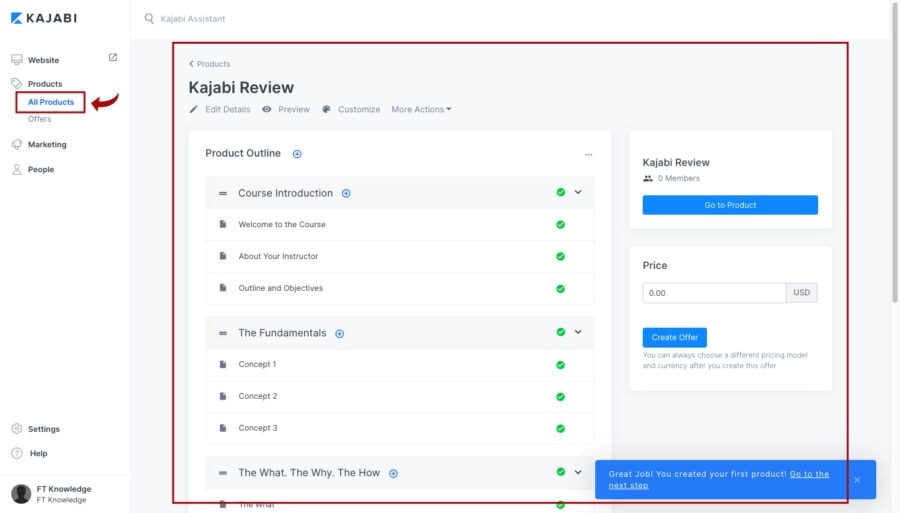This screenshot has width=900, height=513.
Task: Open the People menu item
Action: [x=41, y=169]
